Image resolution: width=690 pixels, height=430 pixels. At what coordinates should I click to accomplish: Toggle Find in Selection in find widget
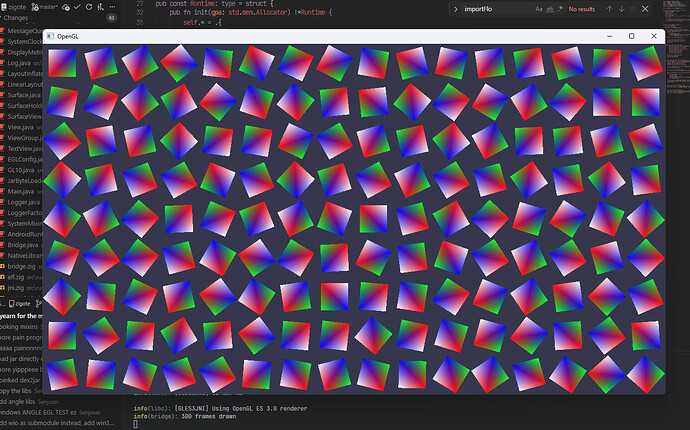(633, 9)
